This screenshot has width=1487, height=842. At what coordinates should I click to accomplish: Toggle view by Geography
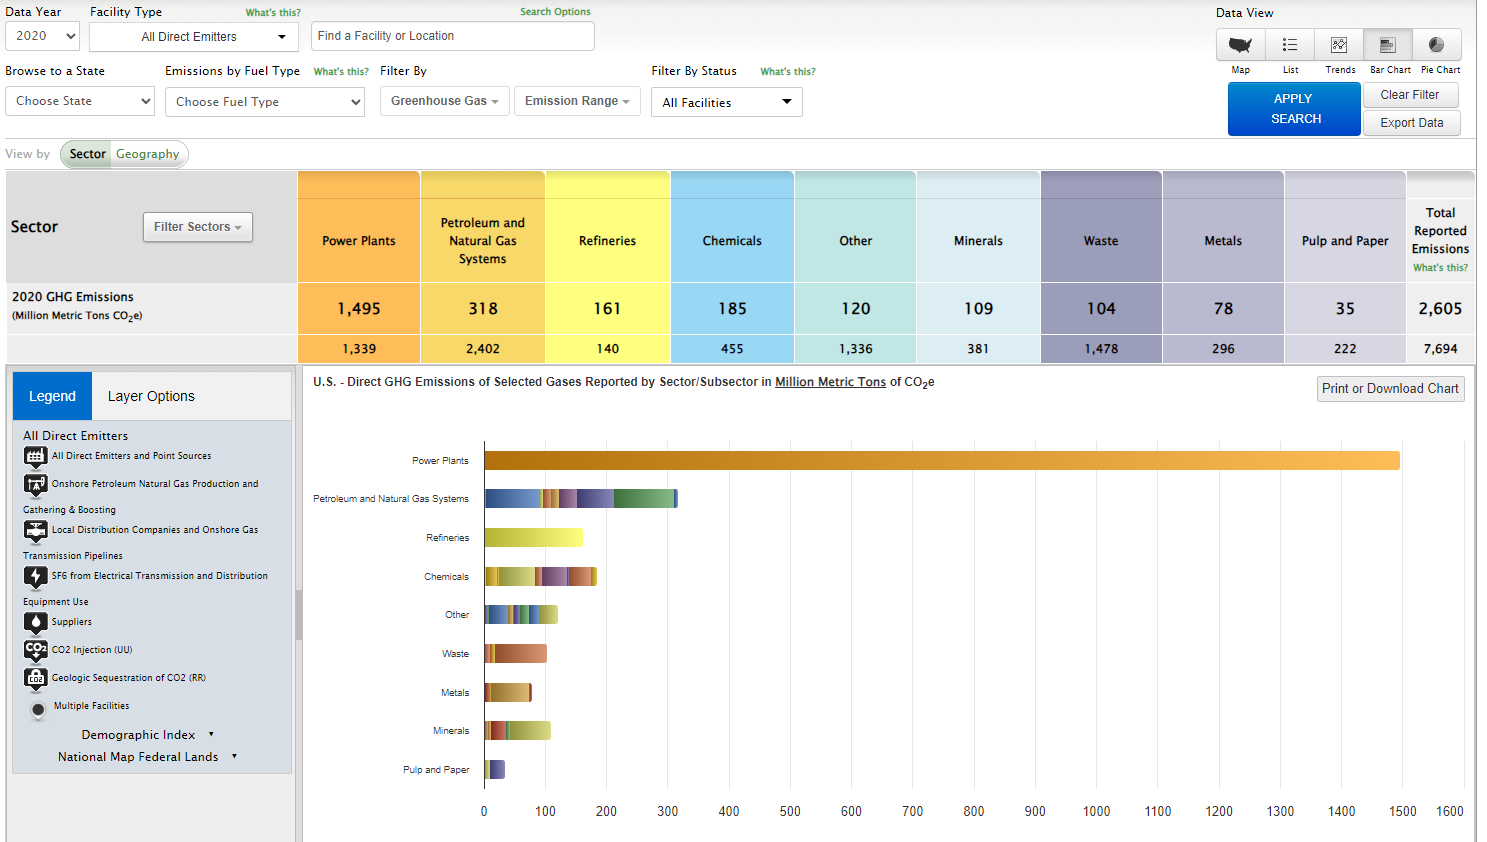147,154
